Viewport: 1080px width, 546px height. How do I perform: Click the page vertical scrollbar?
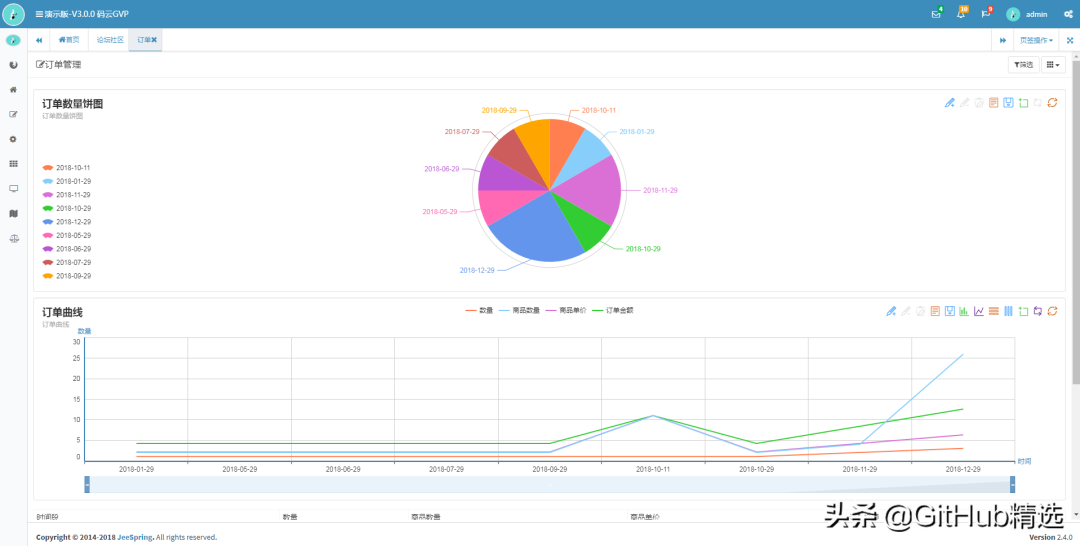click(1076, 220)
